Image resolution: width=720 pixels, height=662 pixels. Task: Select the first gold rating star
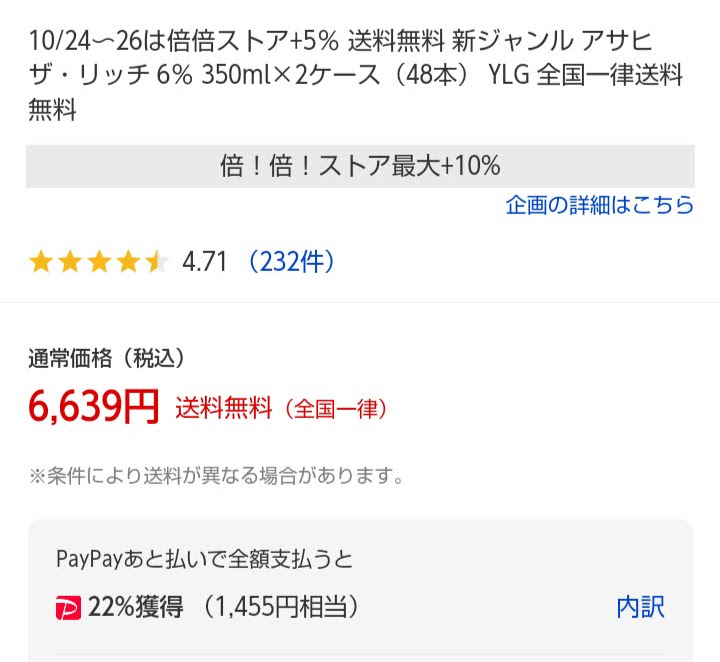click(x=40, y=262)
